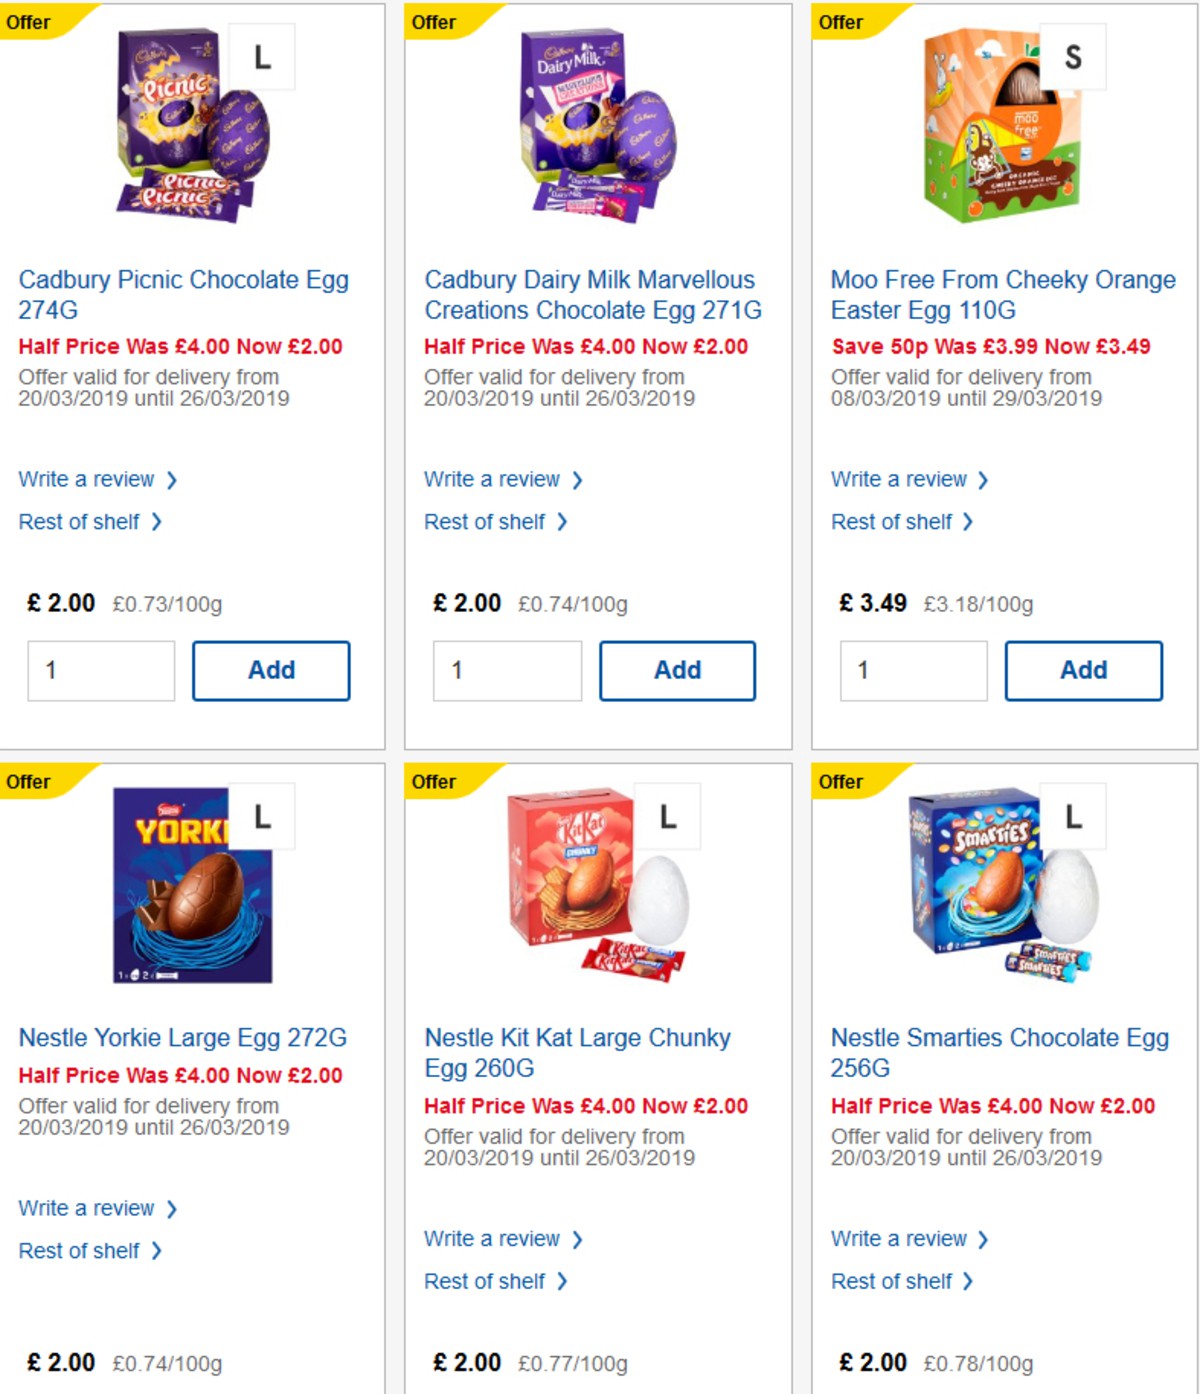Add the Cadbury Picnic egg to basket
This screenshot has height=1394, width=1200.
(x=270, y=670)
